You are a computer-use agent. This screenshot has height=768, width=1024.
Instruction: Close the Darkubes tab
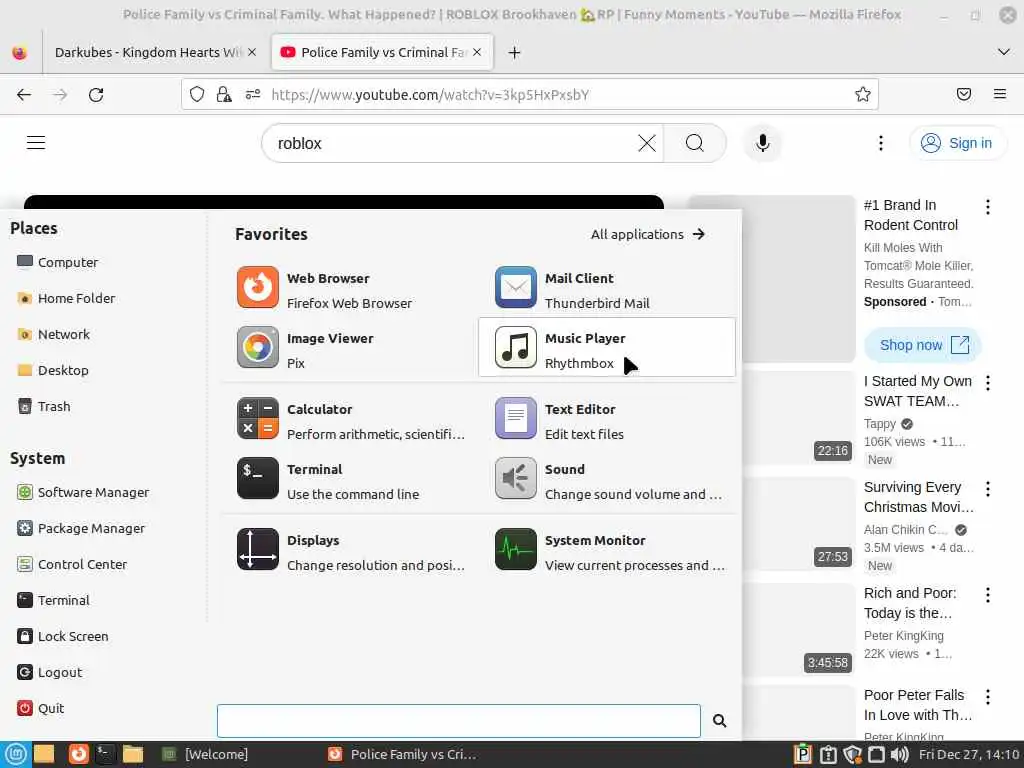(252, 52)
